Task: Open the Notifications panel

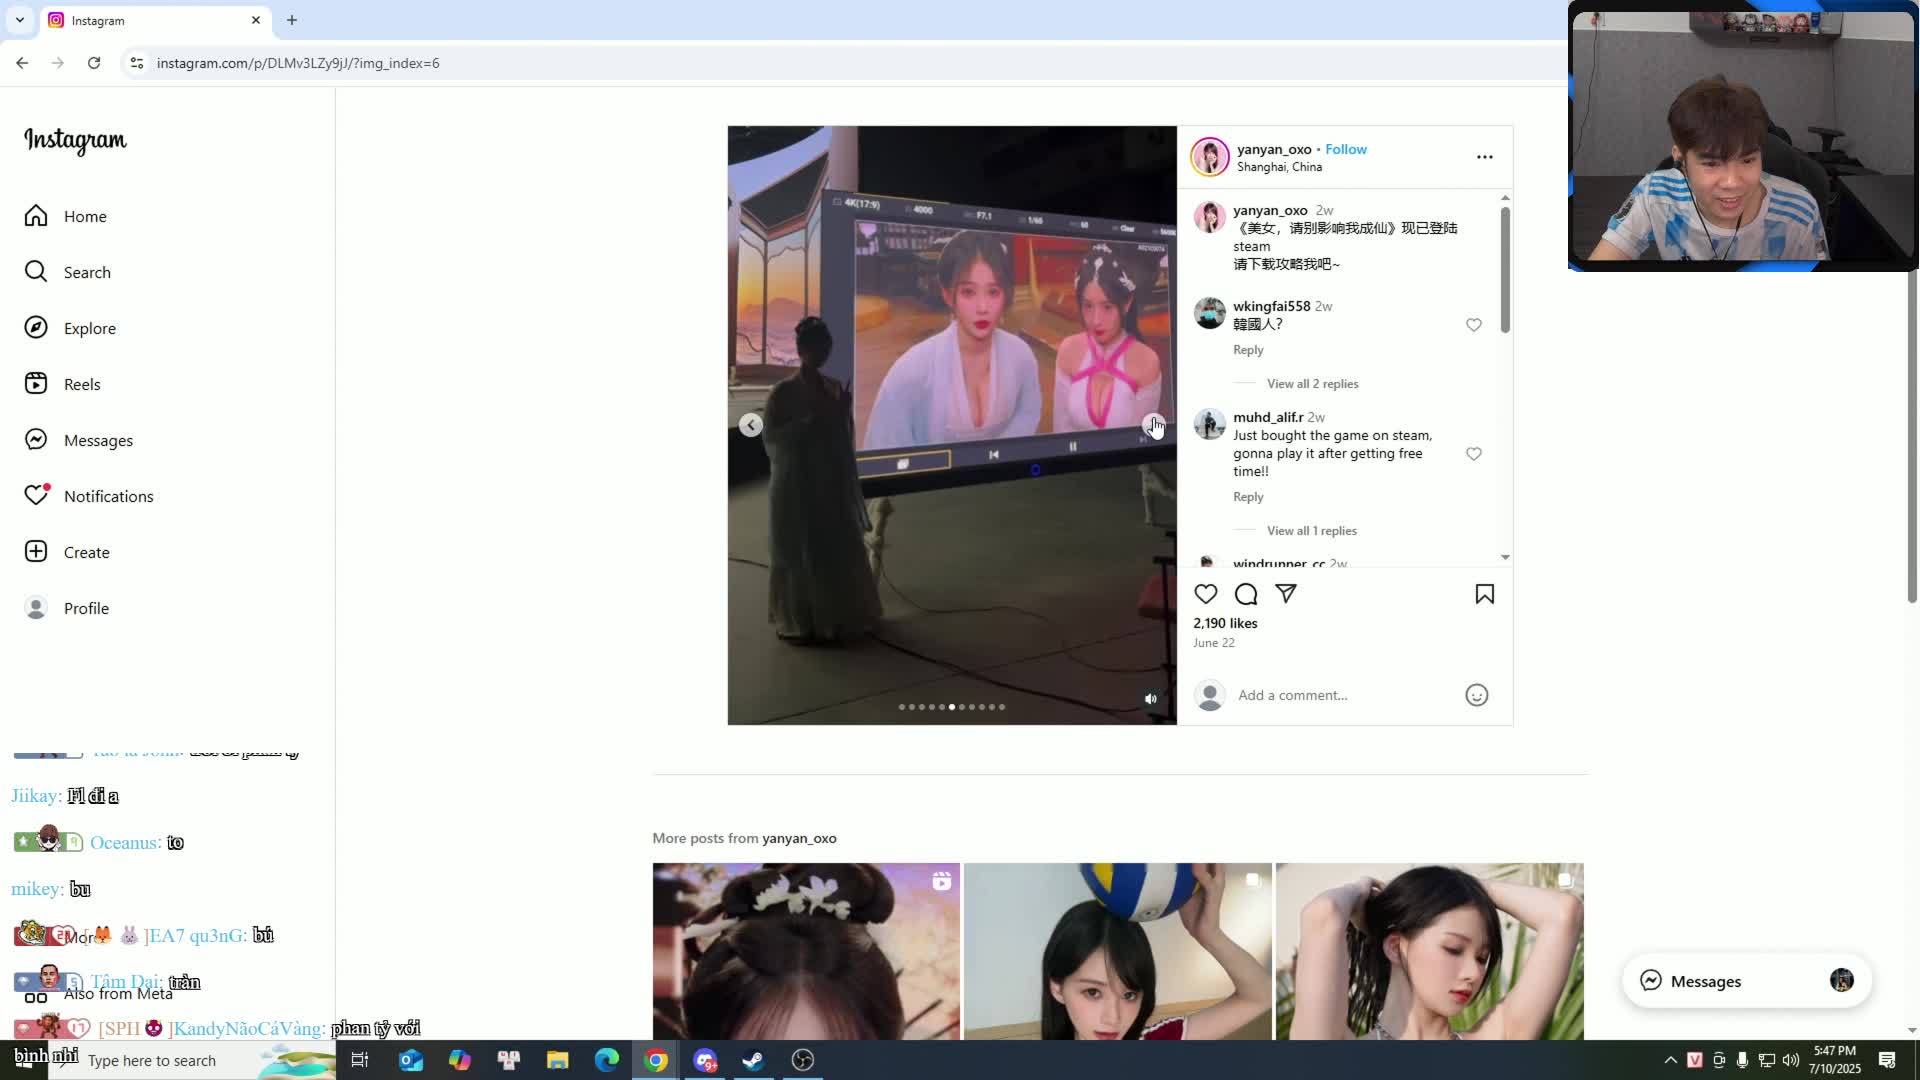Action: click(x=108, y=496)
